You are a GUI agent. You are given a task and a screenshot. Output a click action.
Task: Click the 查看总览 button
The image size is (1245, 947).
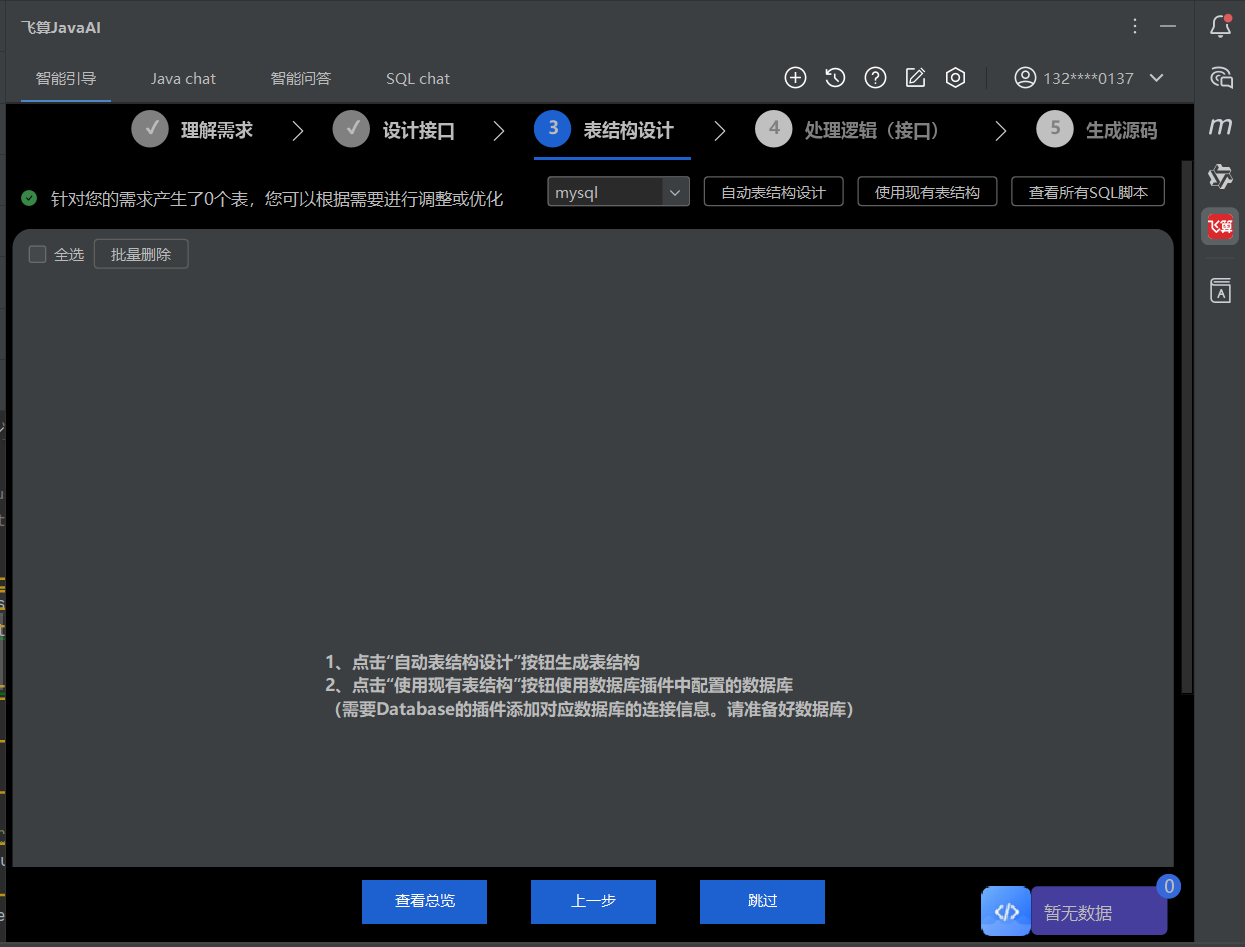click(x=424, y=901)
